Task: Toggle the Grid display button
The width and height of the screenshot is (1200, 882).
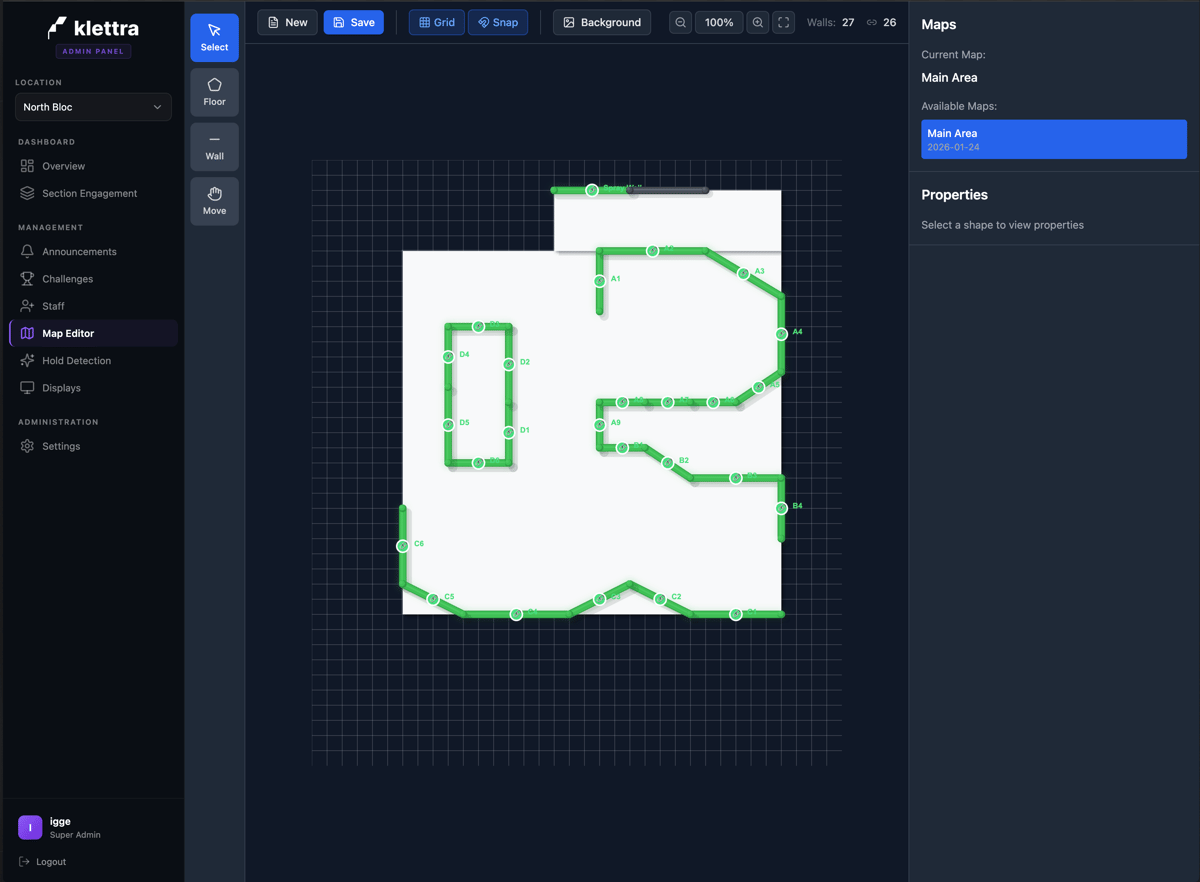Action: (x=437, y=22)
